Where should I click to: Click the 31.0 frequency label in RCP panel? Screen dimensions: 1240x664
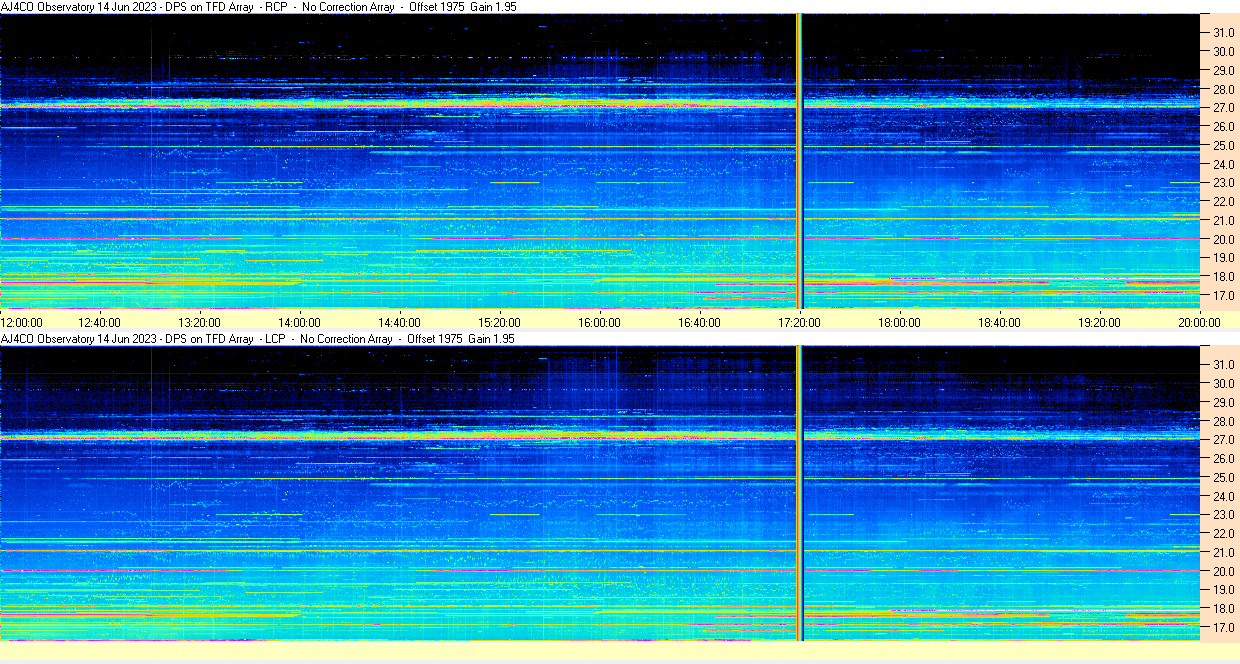pyautogui.click(x=1223, y=32)
